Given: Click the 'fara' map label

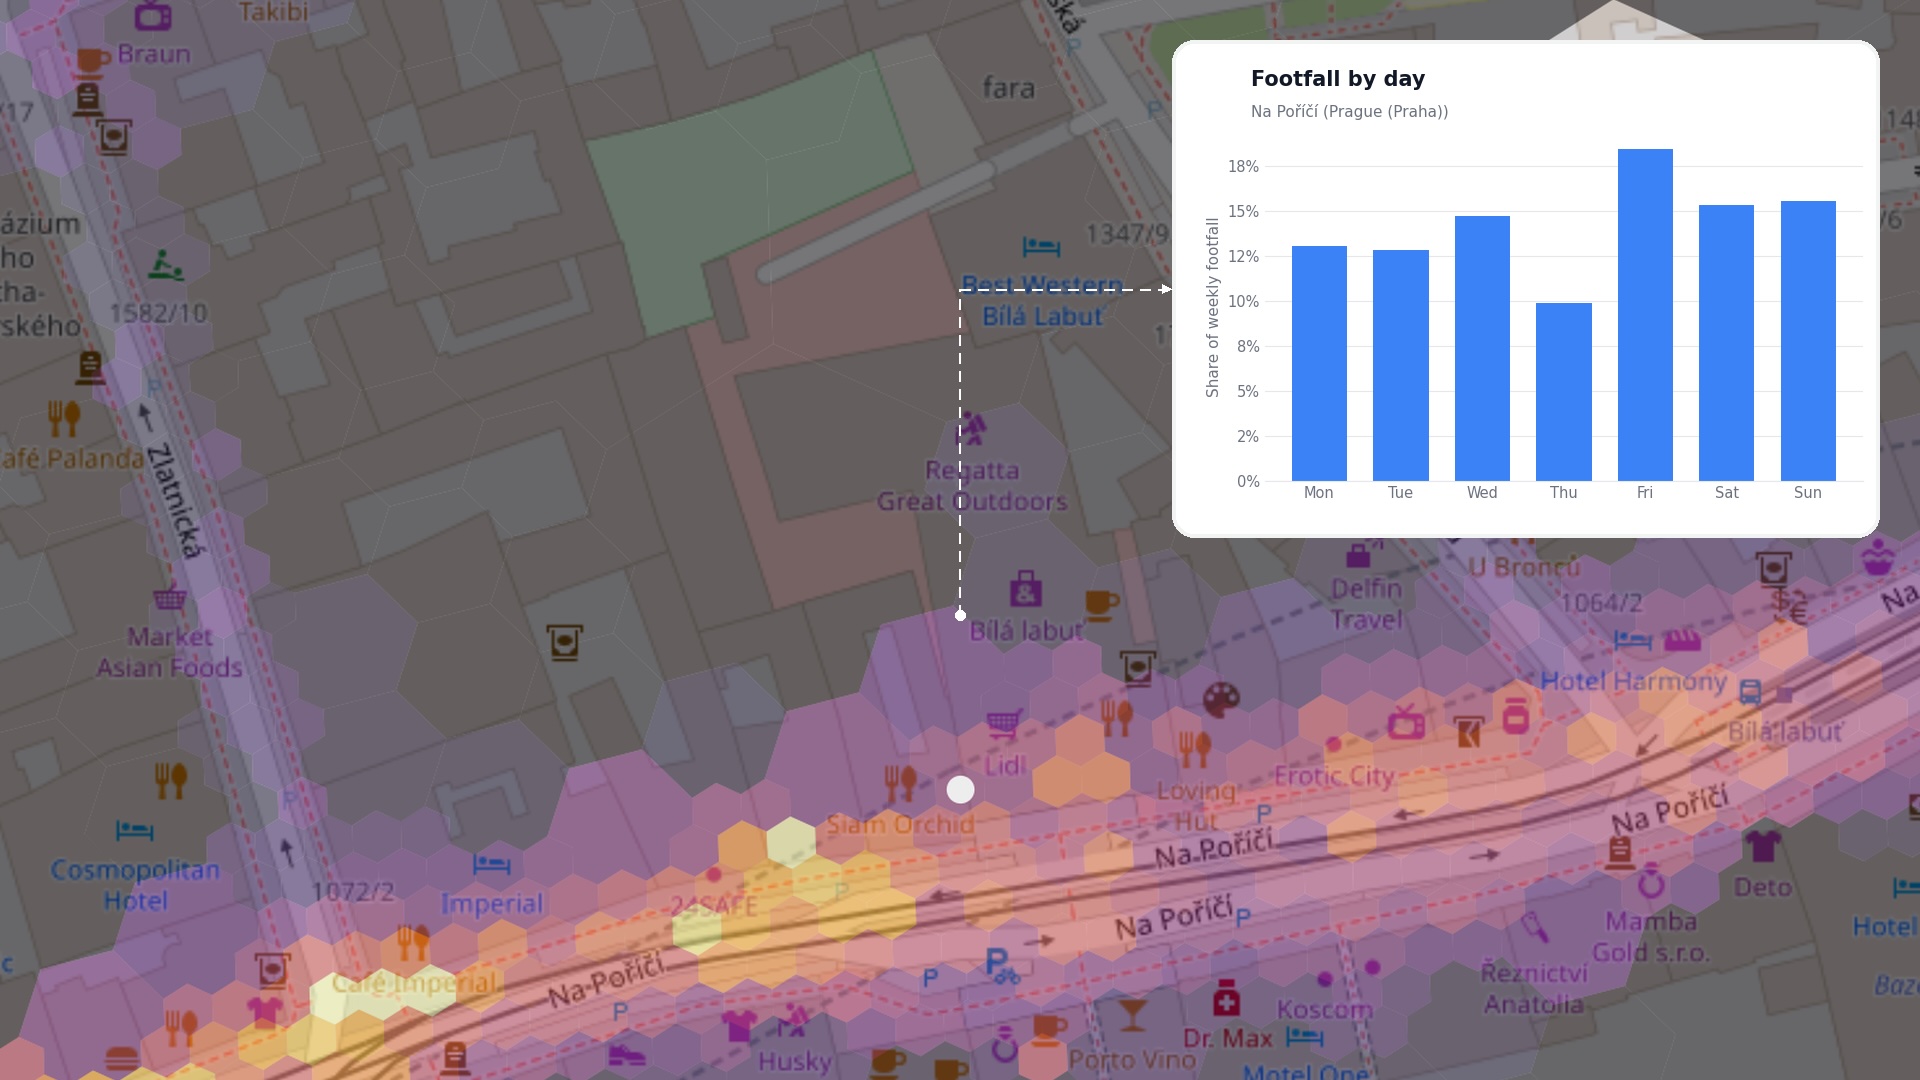Looking at the screenshot, I should point(1008,88).
